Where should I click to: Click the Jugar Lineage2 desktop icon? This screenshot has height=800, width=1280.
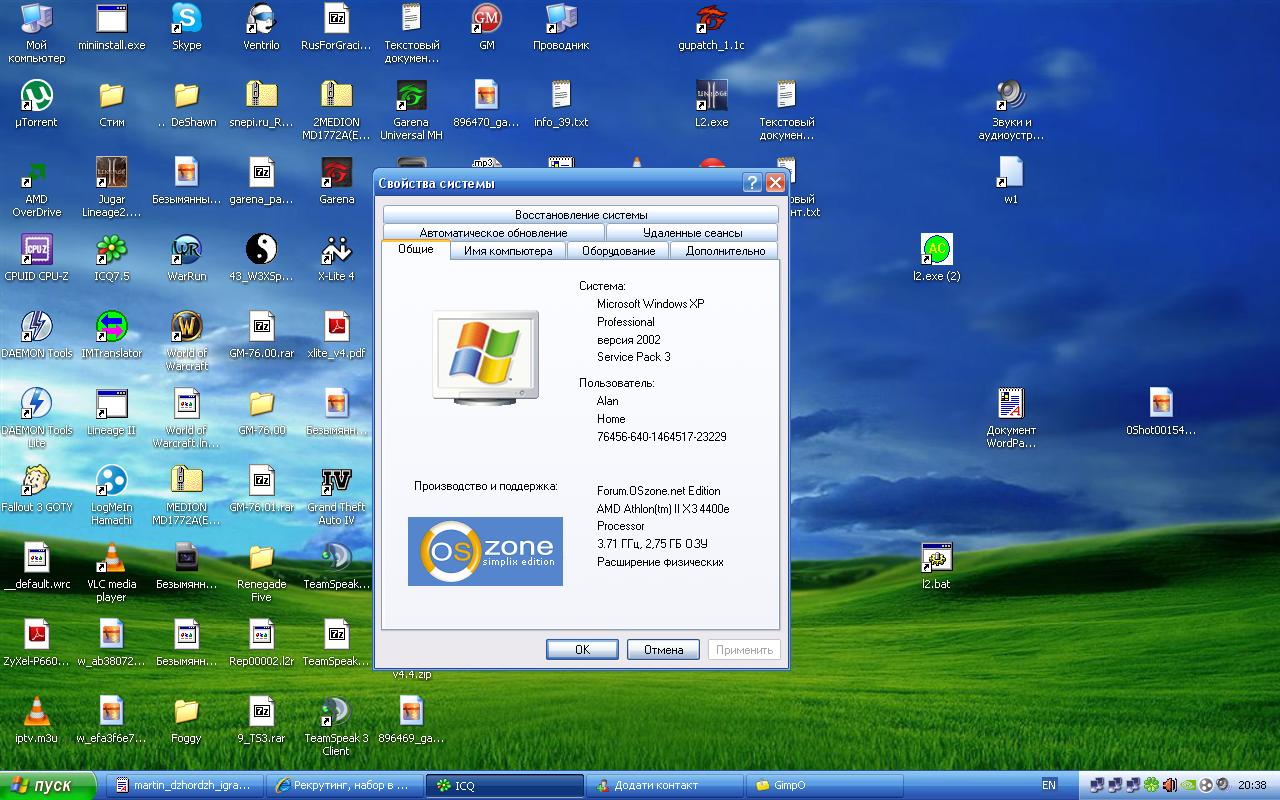111,187
